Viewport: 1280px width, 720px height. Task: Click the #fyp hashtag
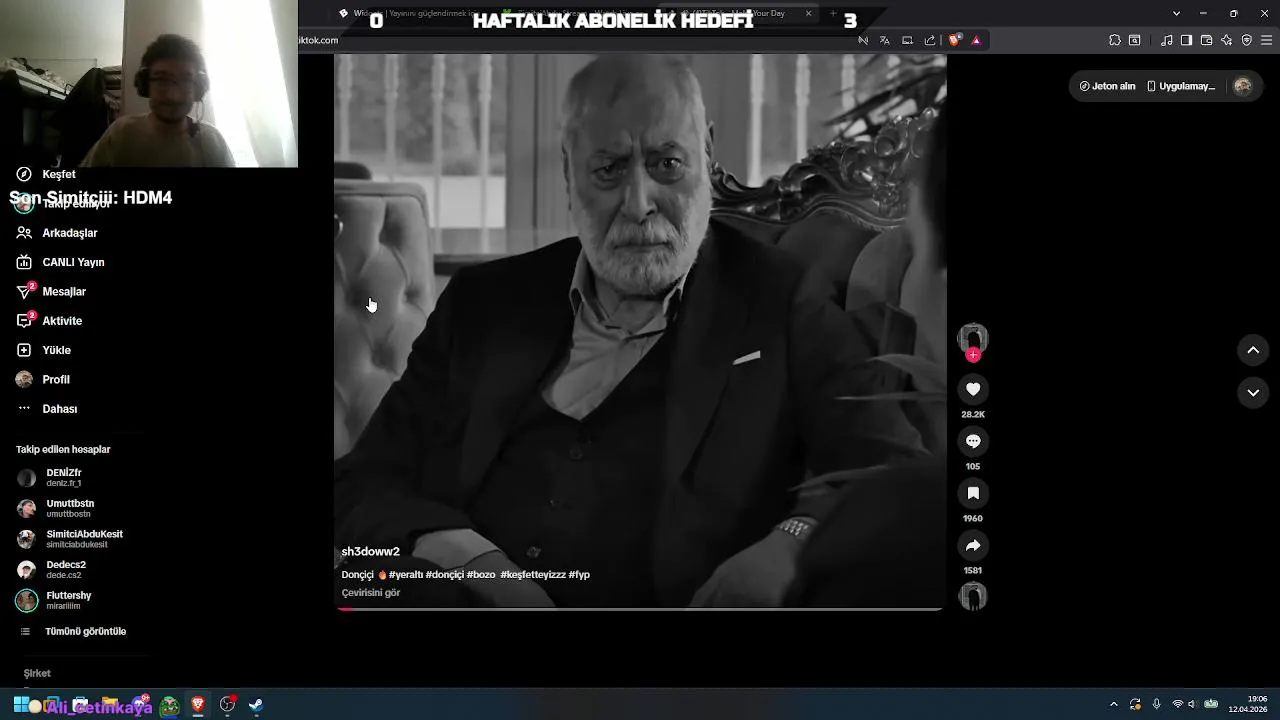579,575
